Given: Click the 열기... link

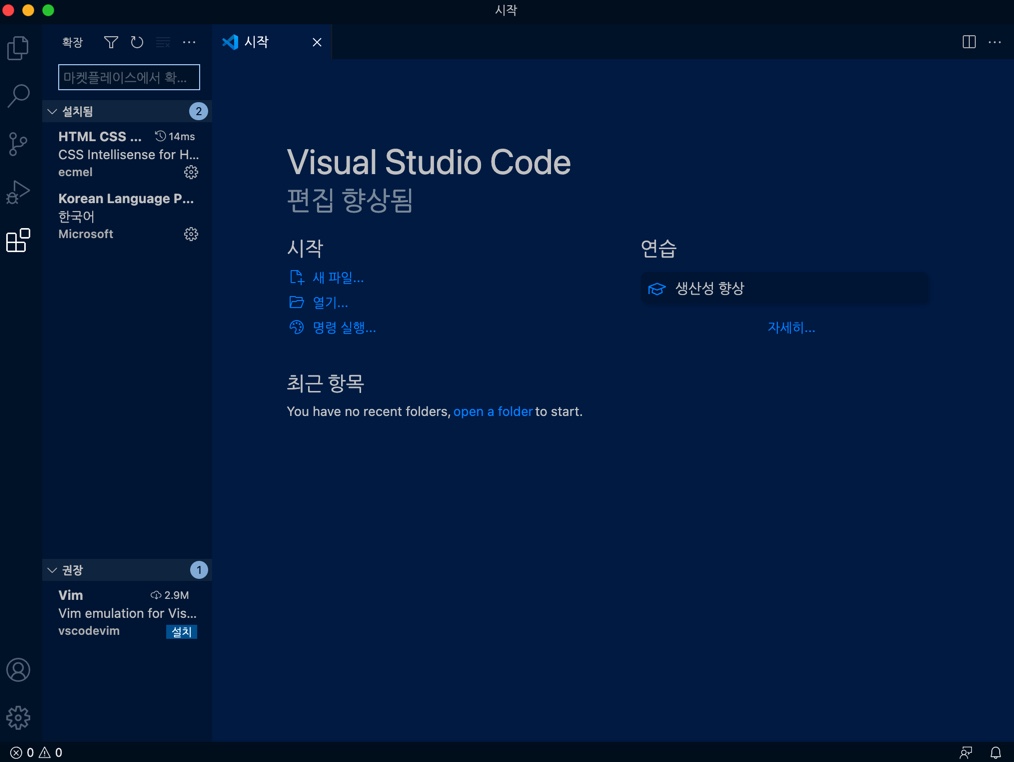Looking at the screenshot, I should point(330,302).
